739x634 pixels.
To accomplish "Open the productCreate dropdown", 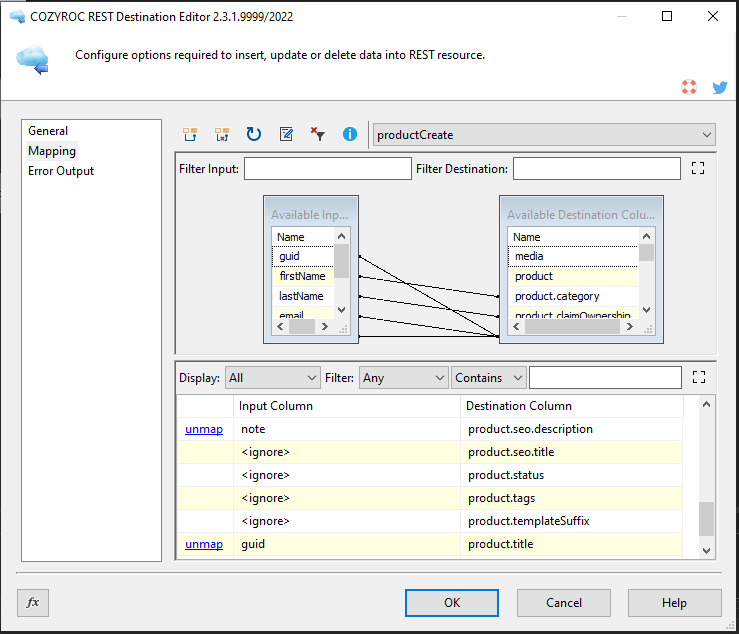I will point(544,134).
